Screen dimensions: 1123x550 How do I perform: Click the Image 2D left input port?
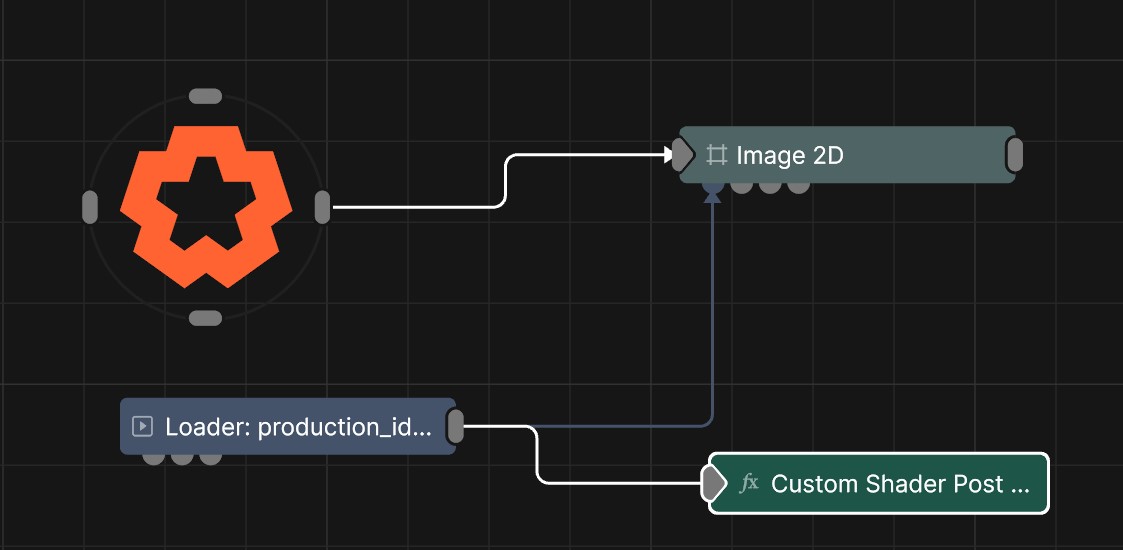(x=682, y=155)
